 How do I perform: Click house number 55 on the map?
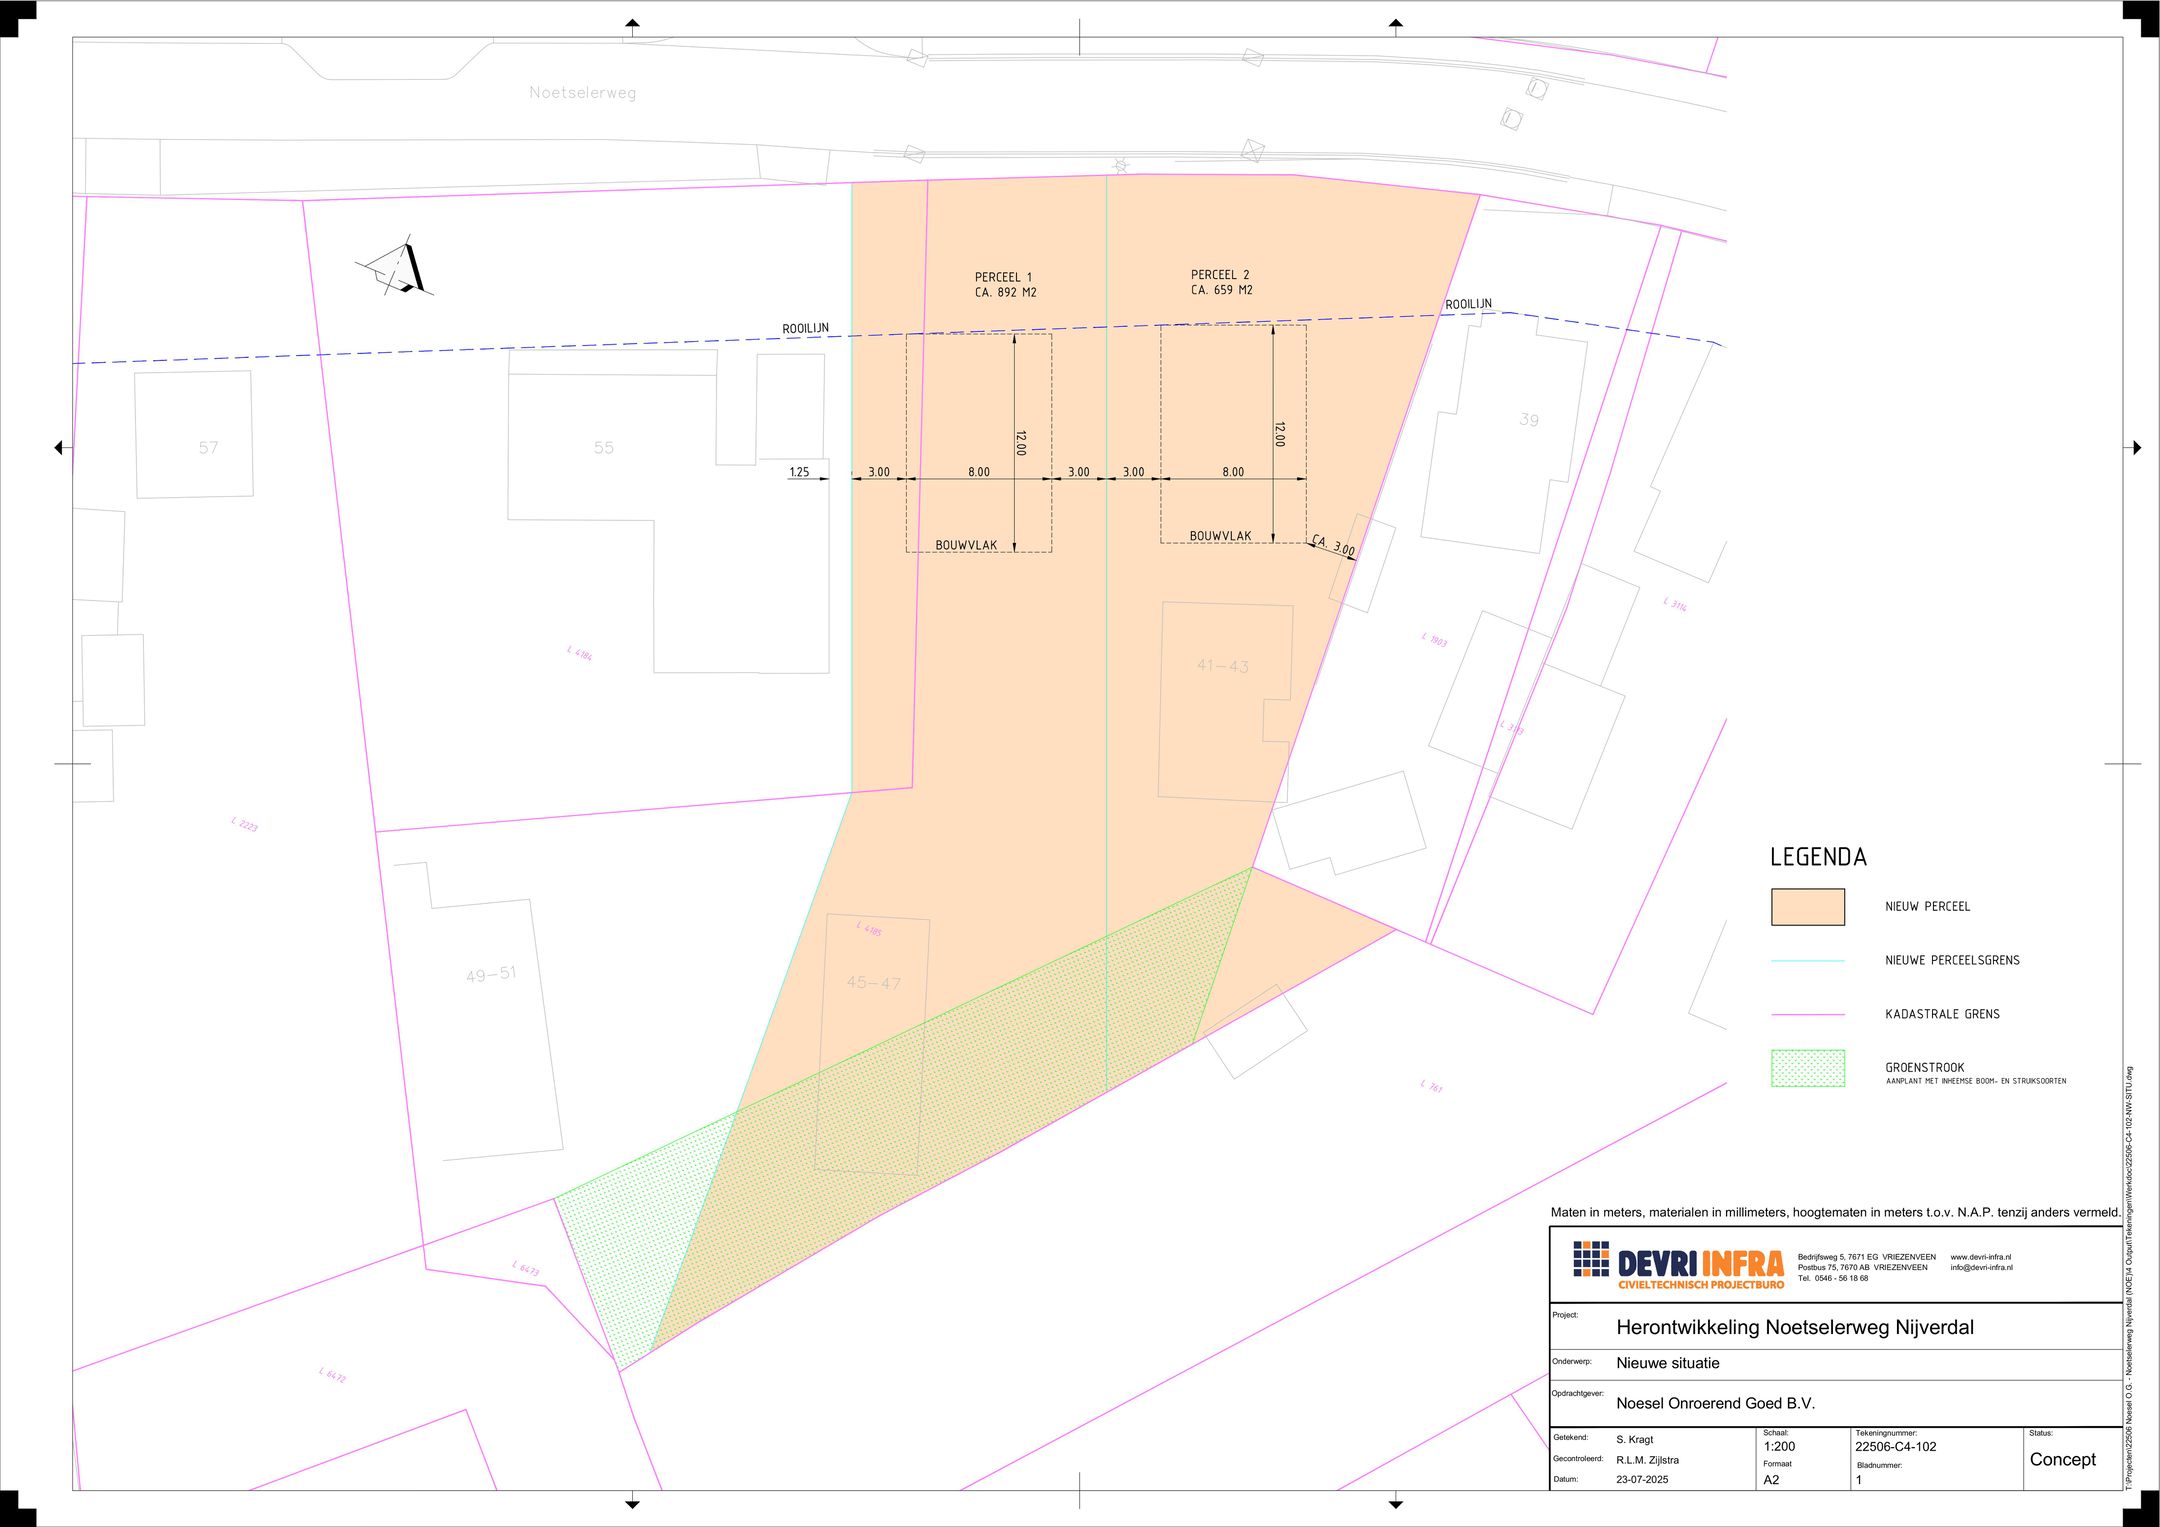(x=603, y=448)
